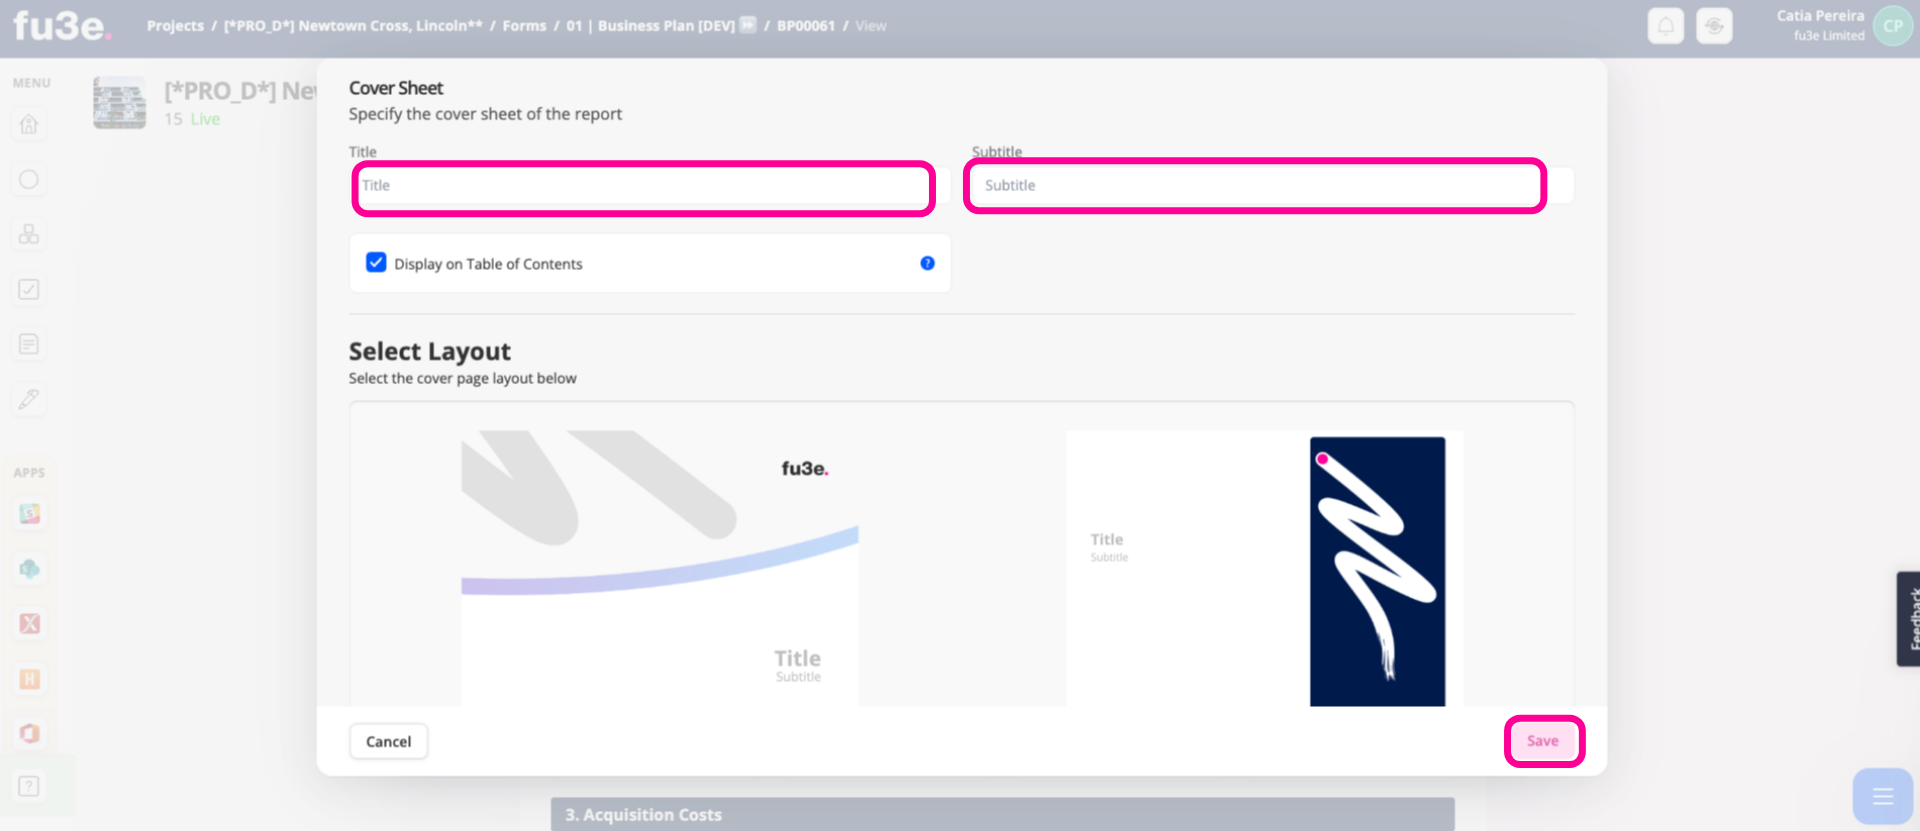The height and width of the screenshot is (831, 1920).
Task: Click the Catia Pereira user name
Action: tap(1820, 16)
